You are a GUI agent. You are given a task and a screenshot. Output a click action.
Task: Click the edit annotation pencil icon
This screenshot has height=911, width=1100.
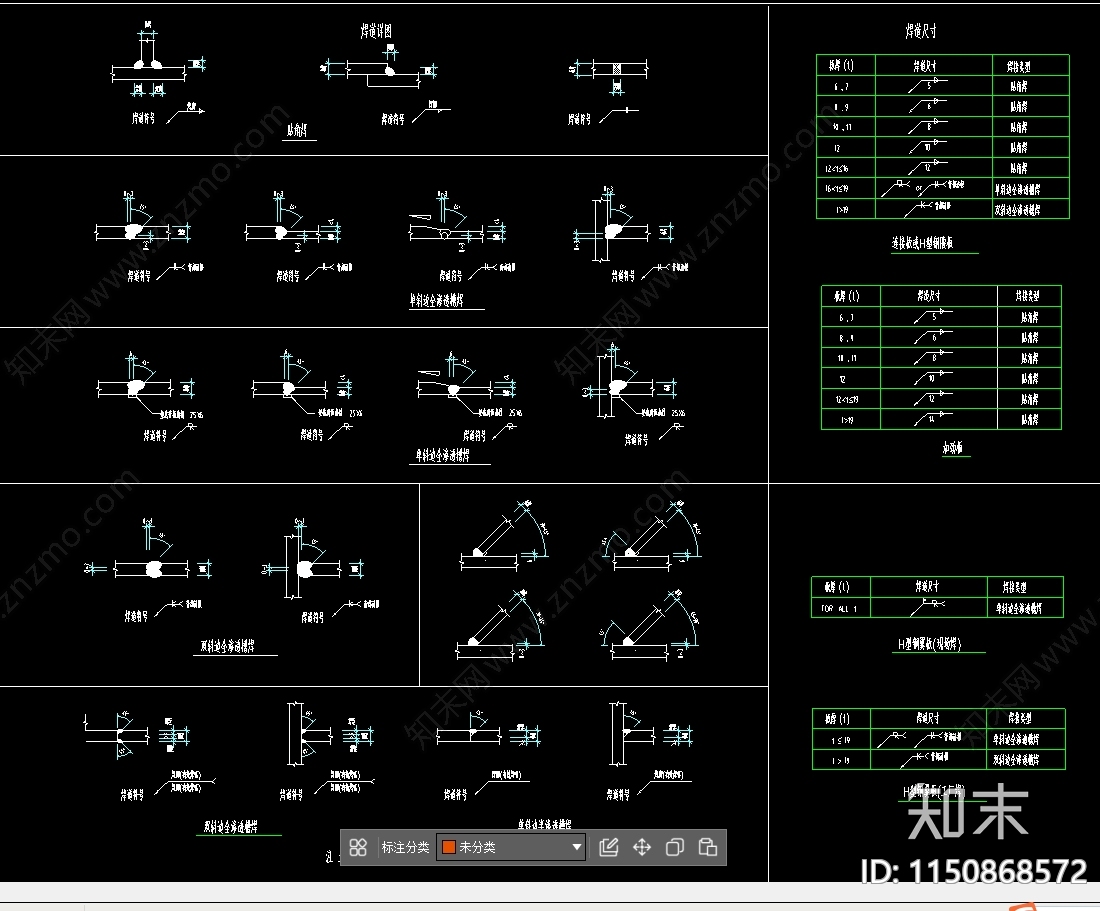[608, 848]
